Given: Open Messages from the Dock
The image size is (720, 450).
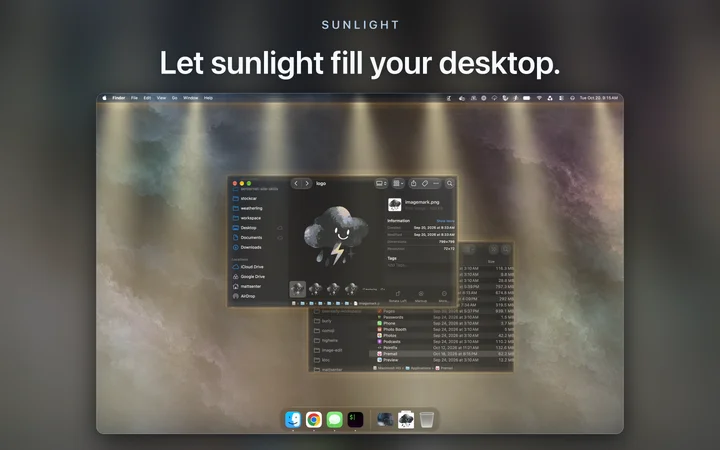Looking at the screenshot, I should (x=335, y=419).
